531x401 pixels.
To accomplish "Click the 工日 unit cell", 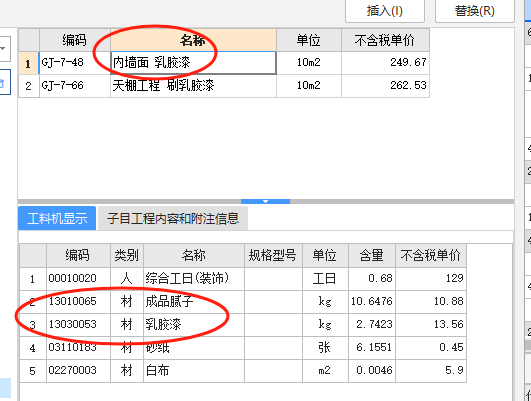I will point(325,279).
